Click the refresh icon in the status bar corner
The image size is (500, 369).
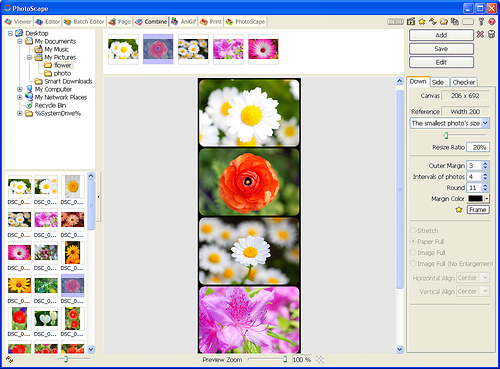coord(9,359)
